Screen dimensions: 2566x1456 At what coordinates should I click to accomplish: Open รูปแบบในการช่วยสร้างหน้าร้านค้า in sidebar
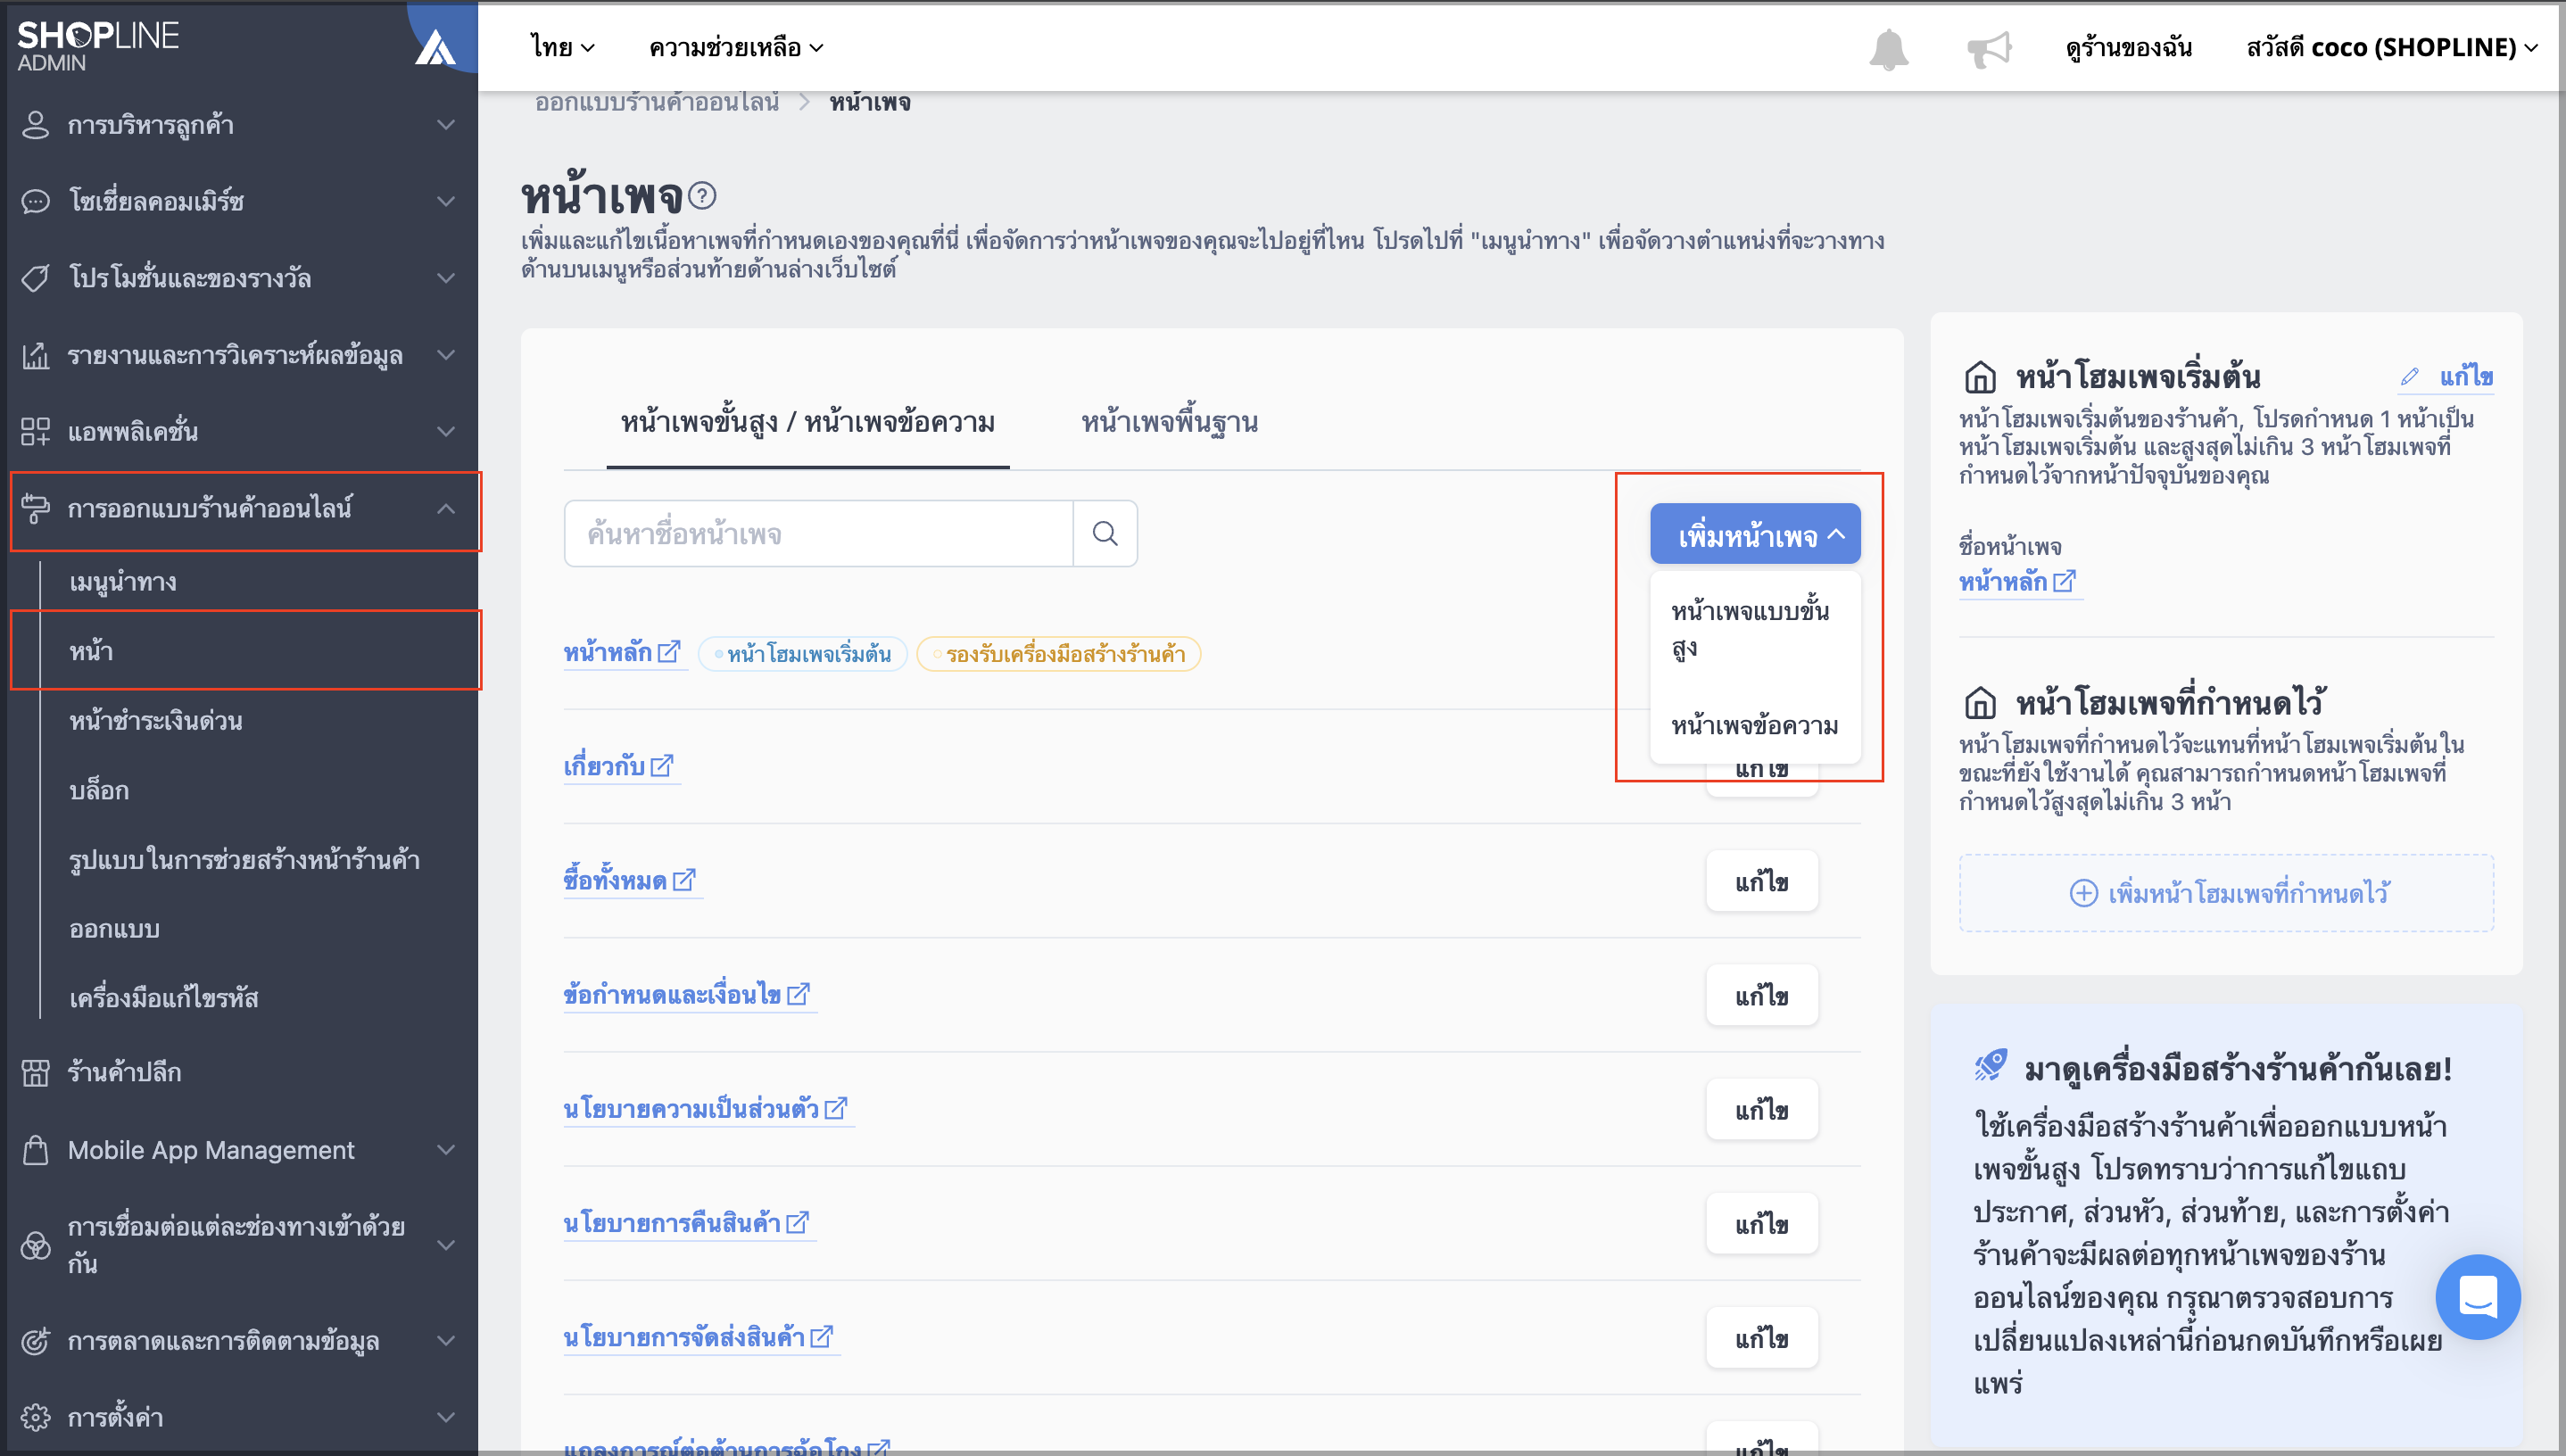point(244,860)
